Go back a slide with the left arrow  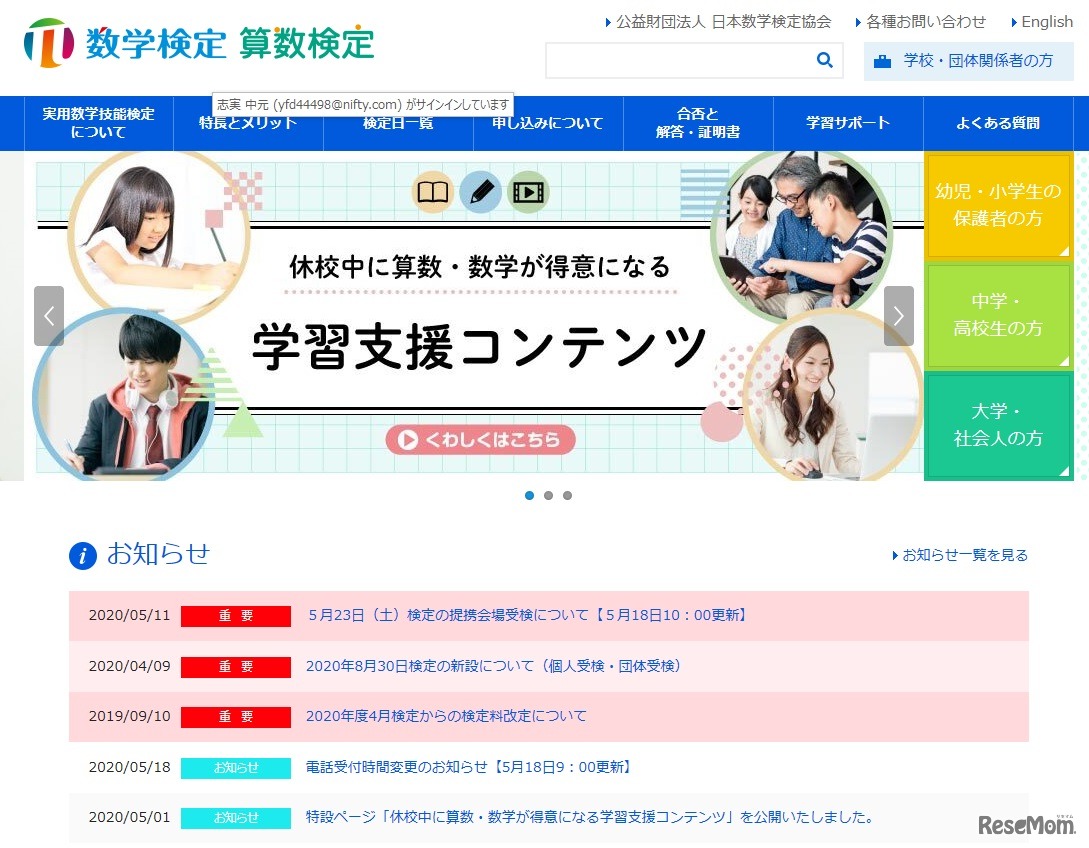49,316
